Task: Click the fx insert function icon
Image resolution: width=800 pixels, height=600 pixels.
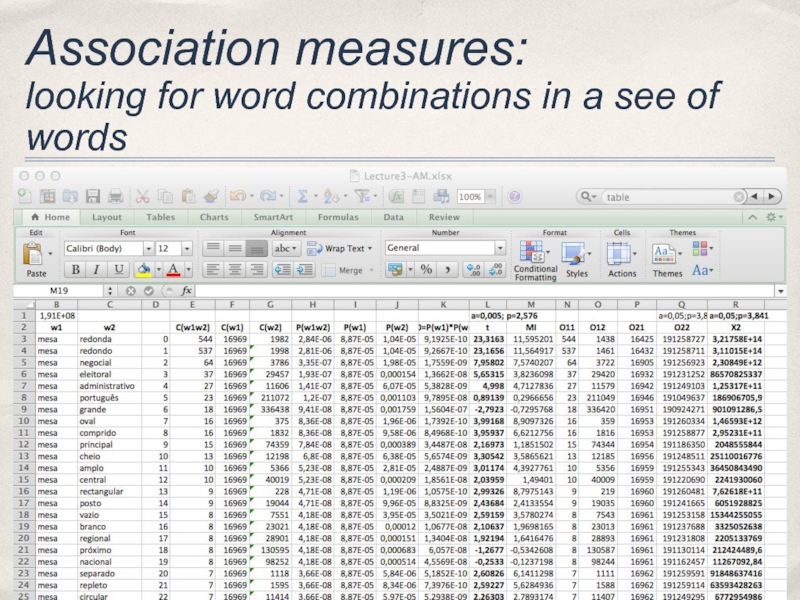Action: [x=186, y=291]
